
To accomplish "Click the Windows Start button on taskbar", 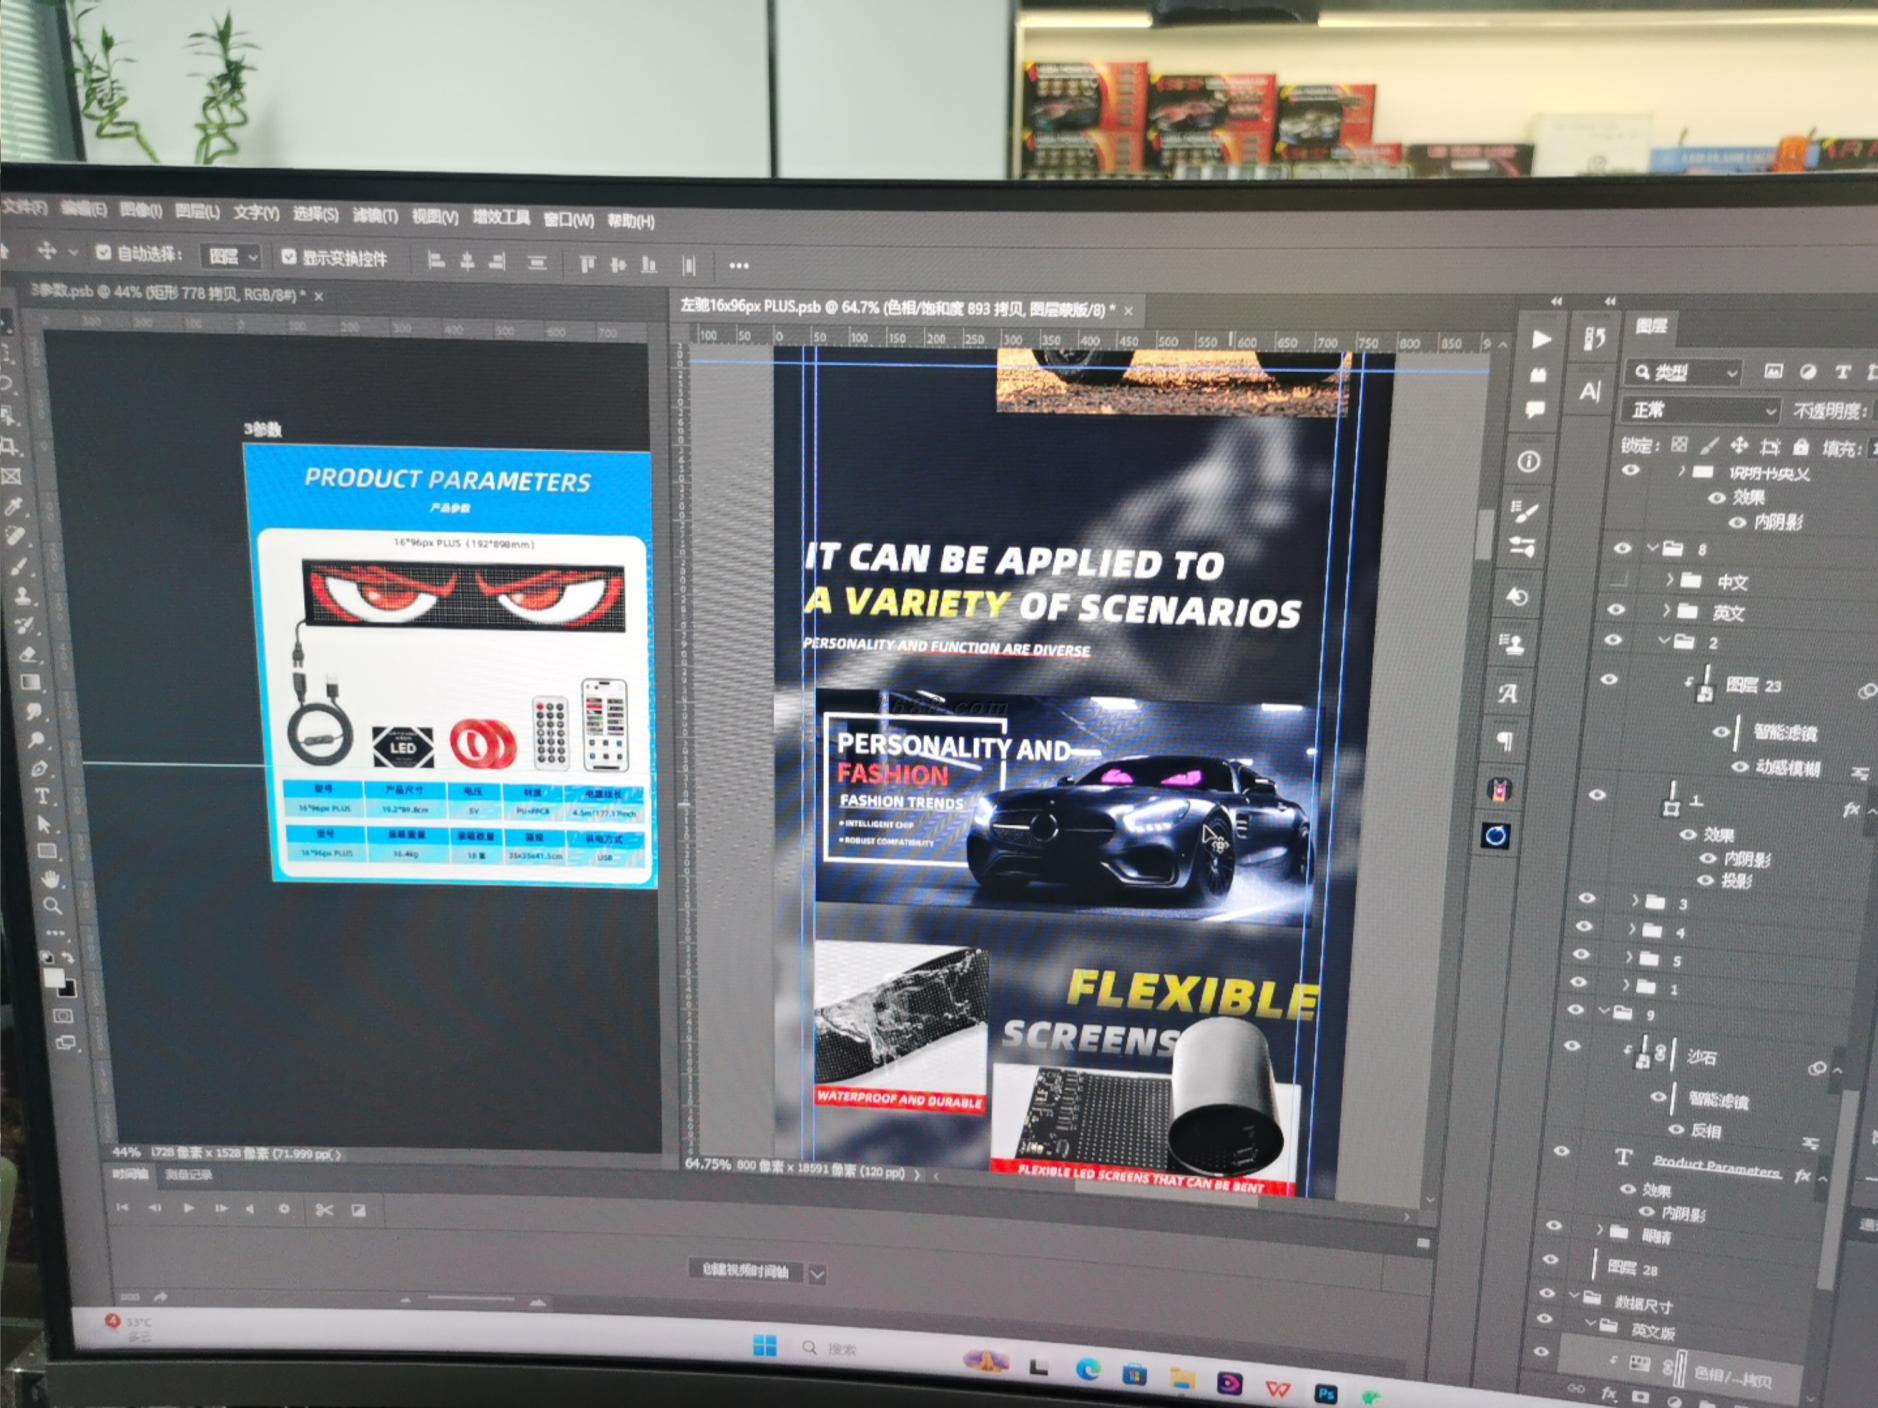I will point(765,1346).
